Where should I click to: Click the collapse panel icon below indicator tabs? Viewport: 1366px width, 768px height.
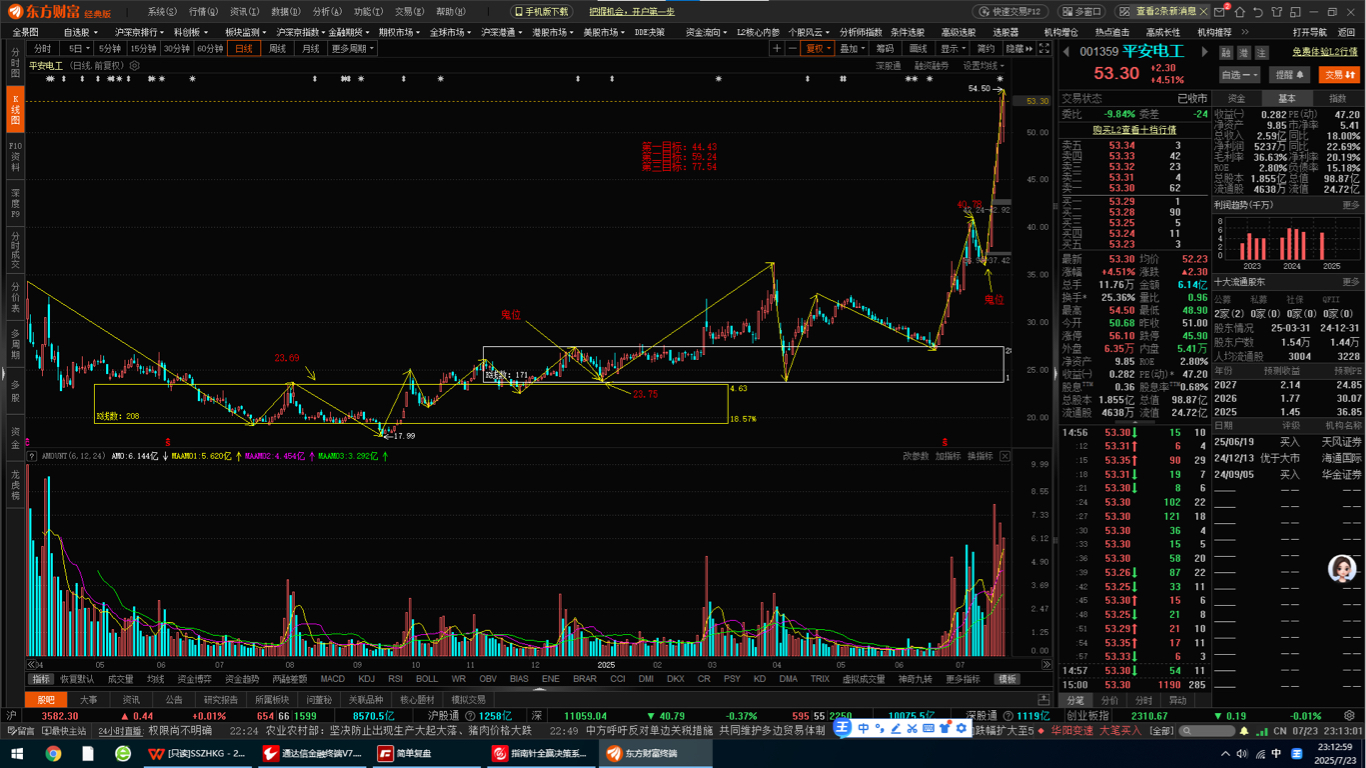pyautogui.click(x=1044, y=700)
